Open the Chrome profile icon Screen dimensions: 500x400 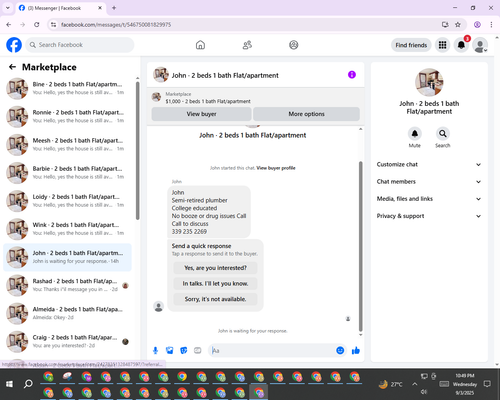pyautogui.click(x=477, y=25)
